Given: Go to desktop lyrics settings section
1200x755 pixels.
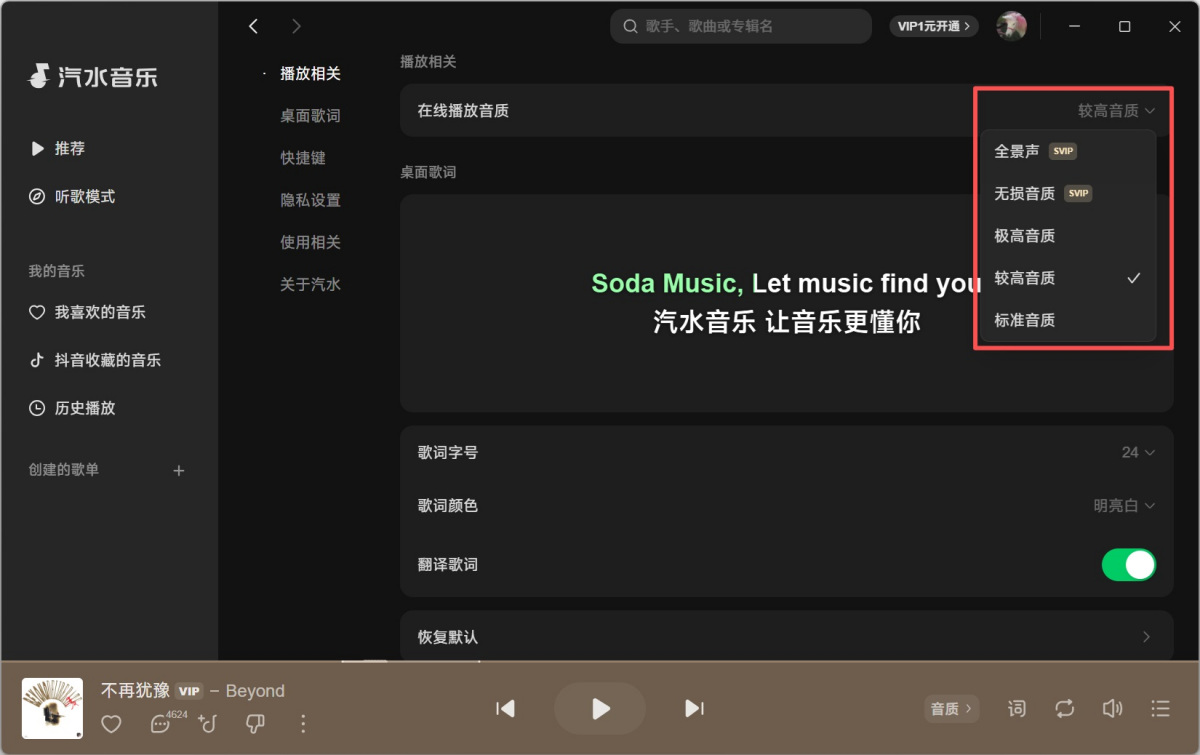Looking at the screenshot, I should 310,116.
